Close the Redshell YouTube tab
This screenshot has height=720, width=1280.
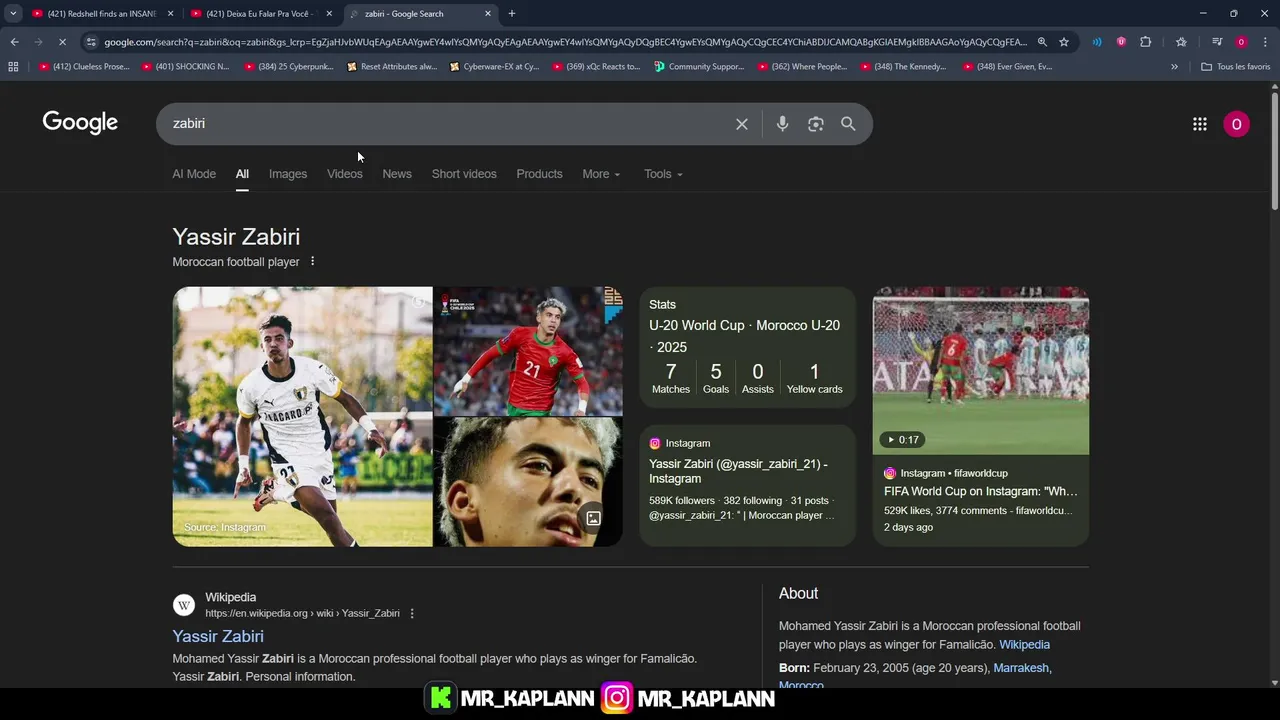tap(170, 14)
